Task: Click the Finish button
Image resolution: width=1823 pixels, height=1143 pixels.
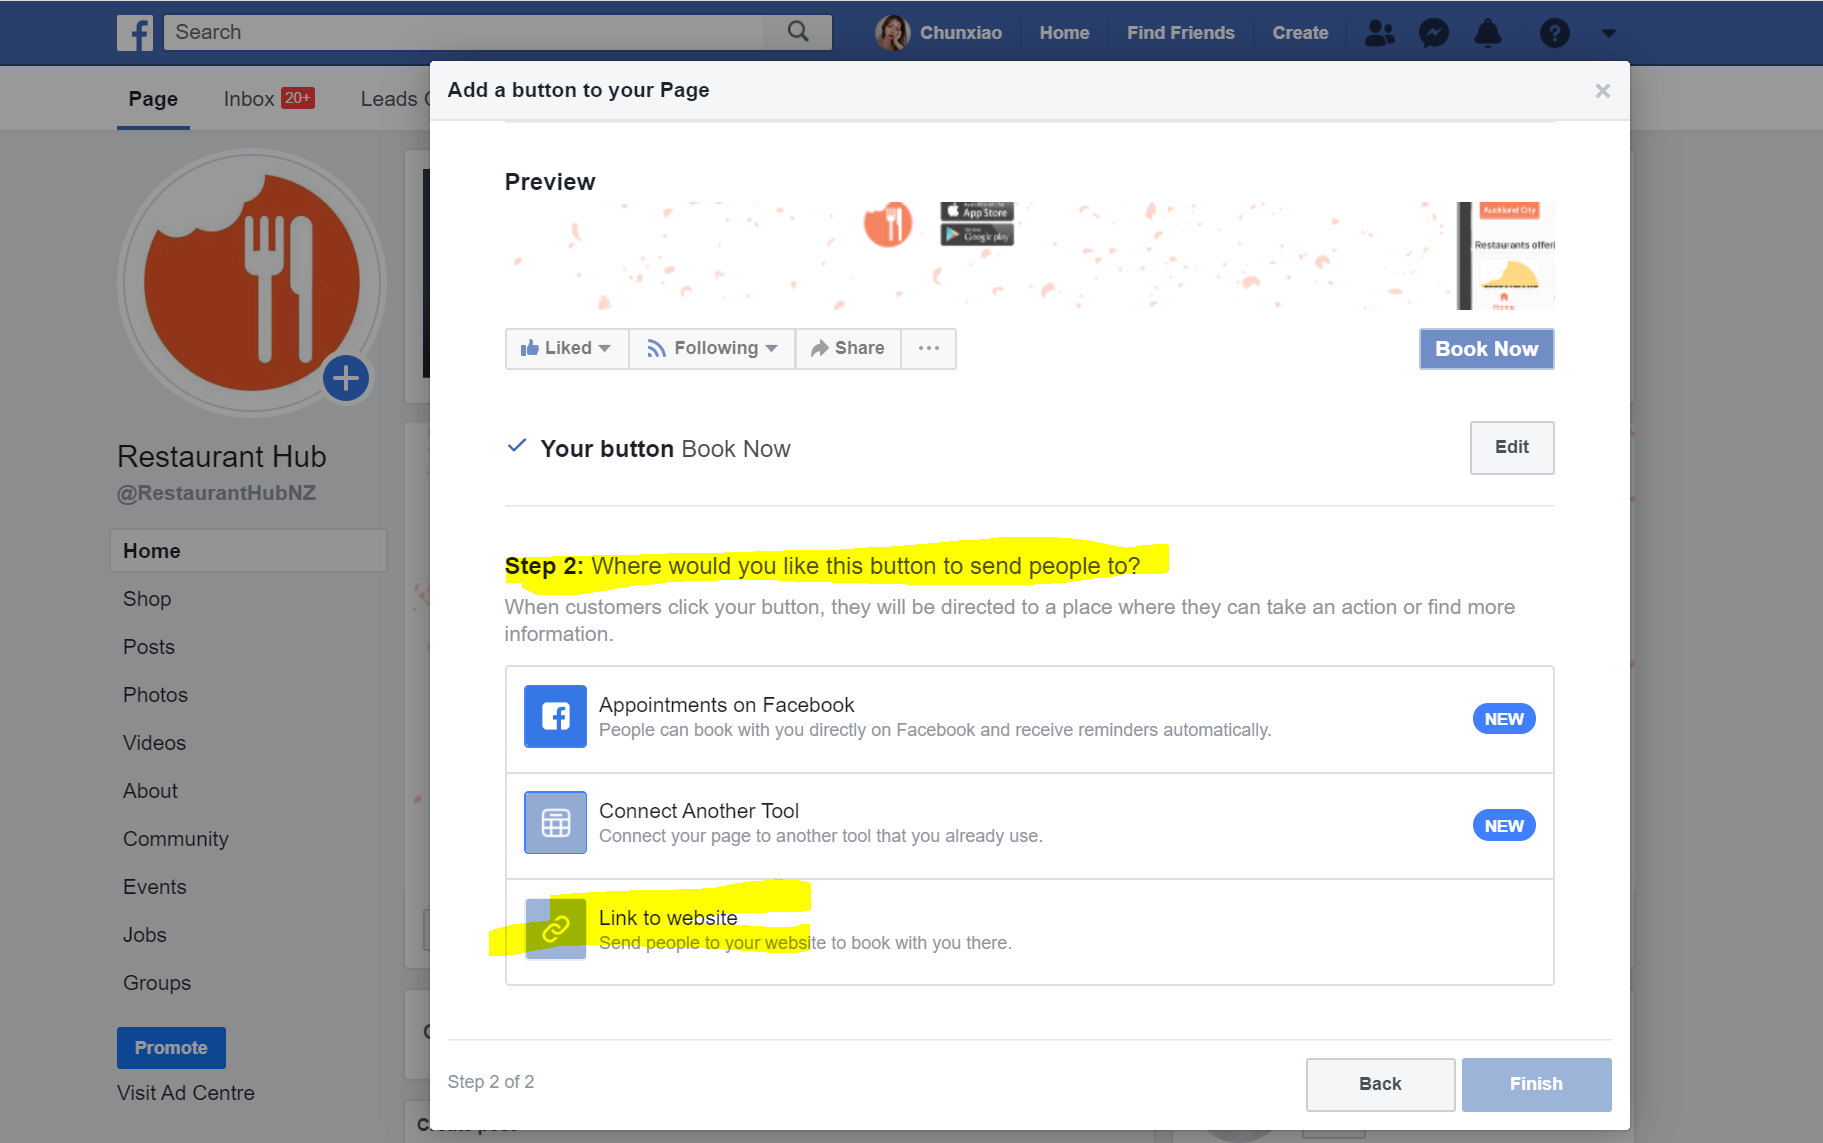Action: pyautogui.click(x=1536, y=1084)
